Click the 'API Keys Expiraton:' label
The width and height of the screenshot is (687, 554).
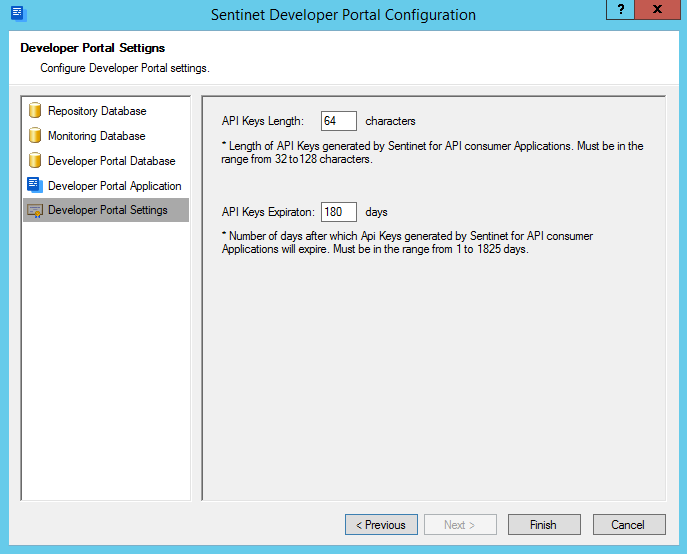point(268,212)
